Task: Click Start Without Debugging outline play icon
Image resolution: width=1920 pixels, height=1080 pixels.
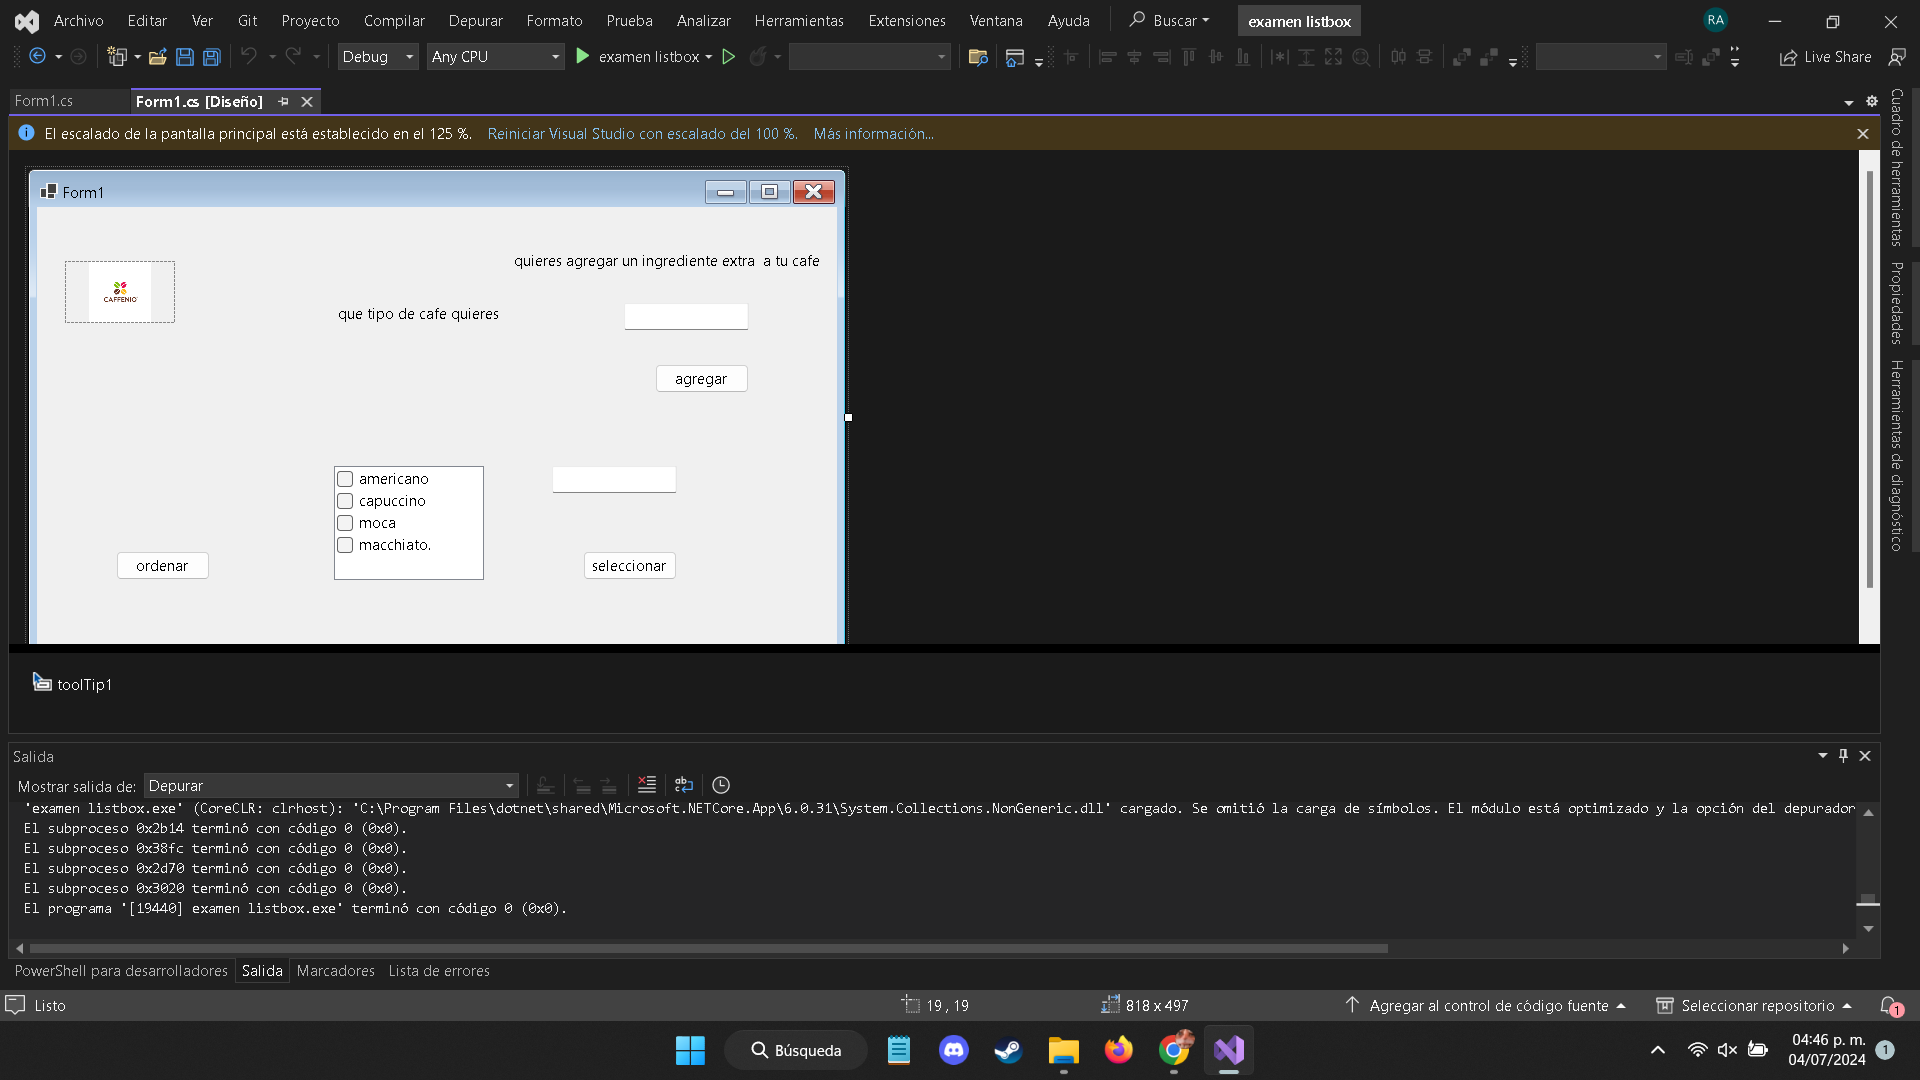Action: (x=729, y=57)
